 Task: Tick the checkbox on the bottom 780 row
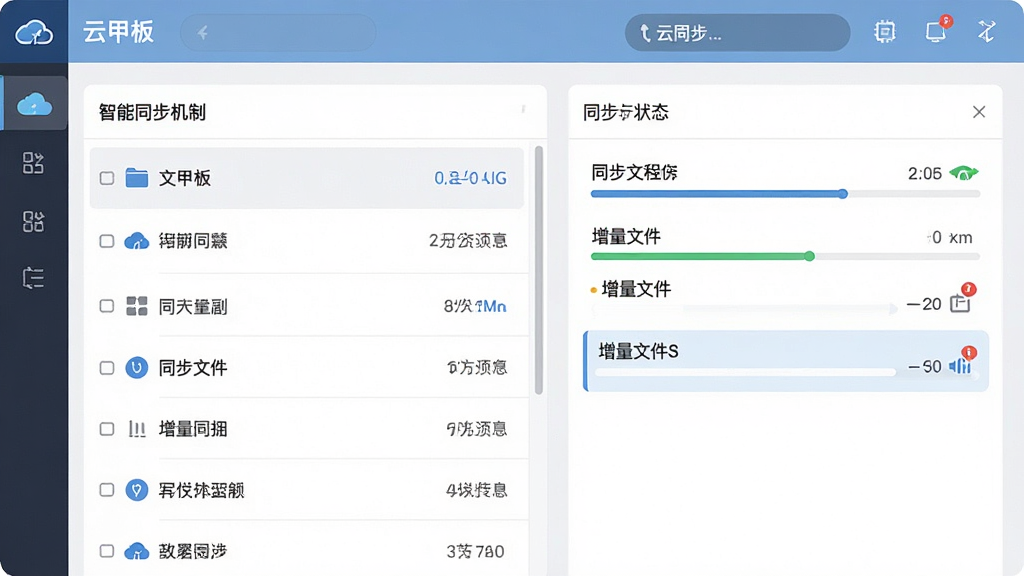click(107, 551)
